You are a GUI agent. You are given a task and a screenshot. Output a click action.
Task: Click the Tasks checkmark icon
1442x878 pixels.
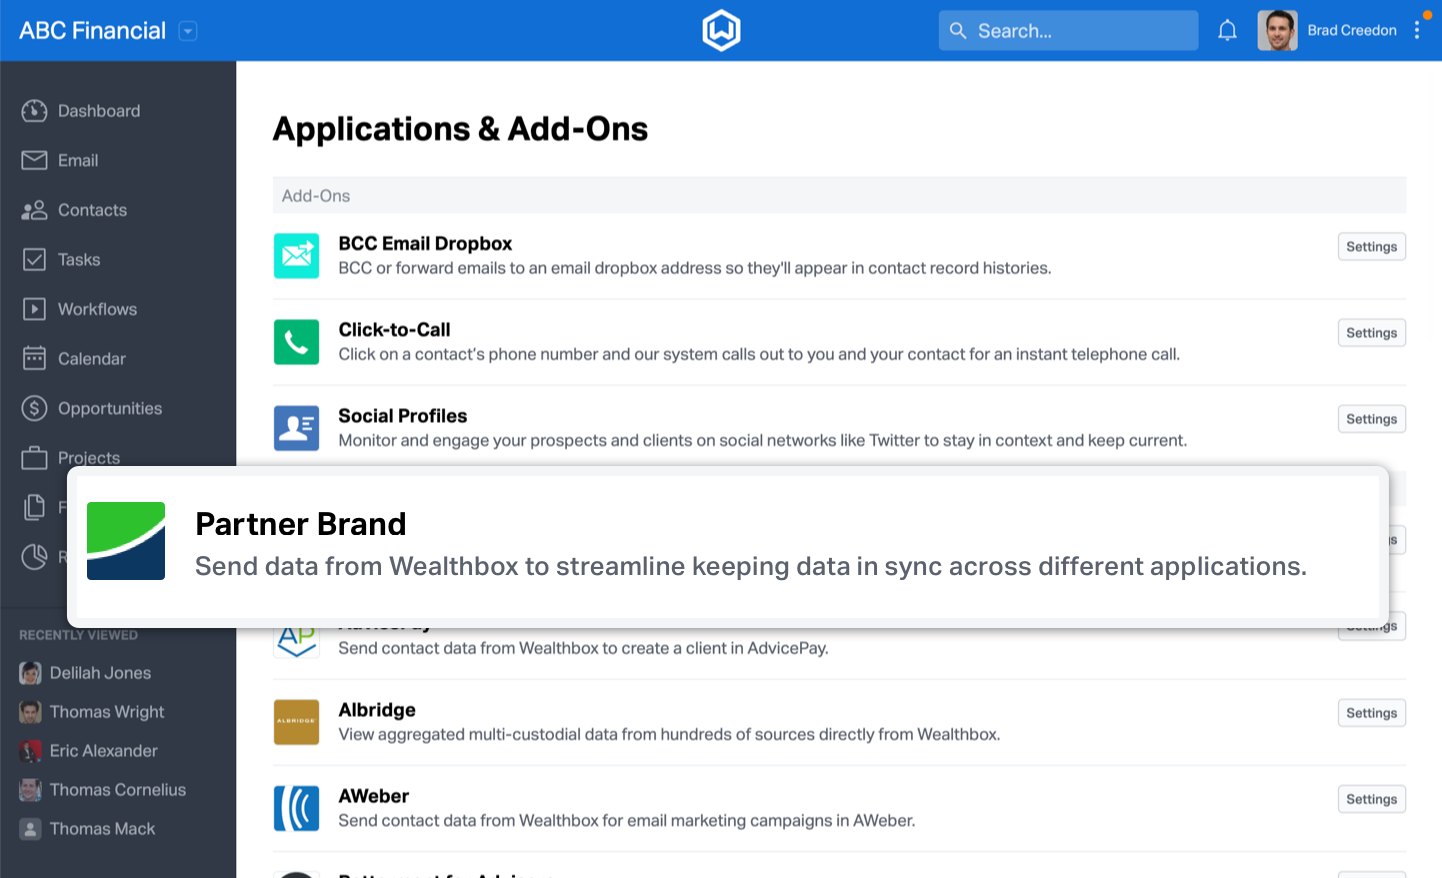[34, 260]
